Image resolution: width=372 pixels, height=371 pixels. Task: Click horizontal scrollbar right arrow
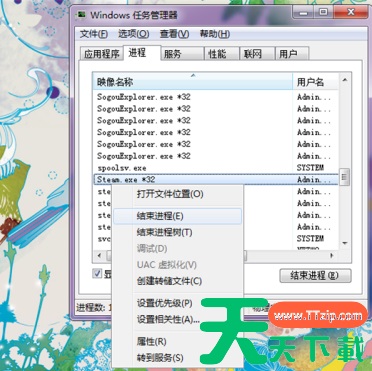(x=332, y=256)
